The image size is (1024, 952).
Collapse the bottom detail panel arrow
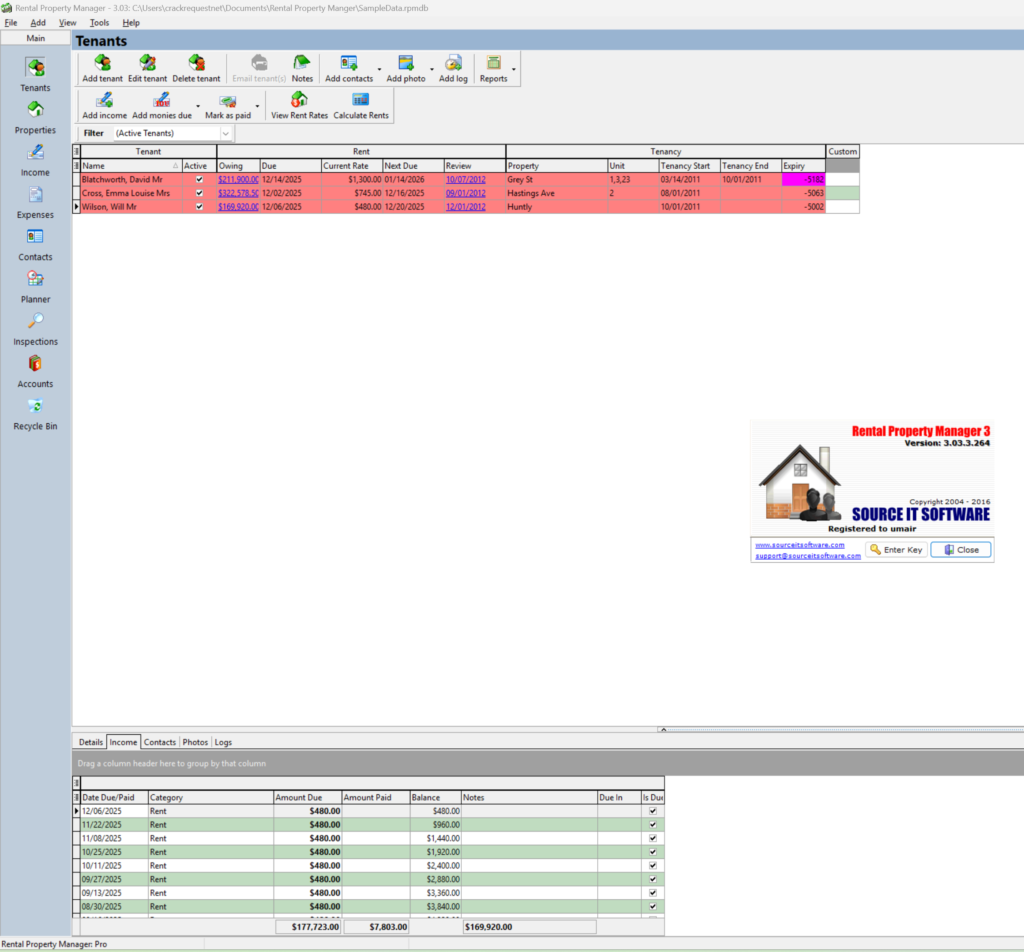(x=664, y=729)
